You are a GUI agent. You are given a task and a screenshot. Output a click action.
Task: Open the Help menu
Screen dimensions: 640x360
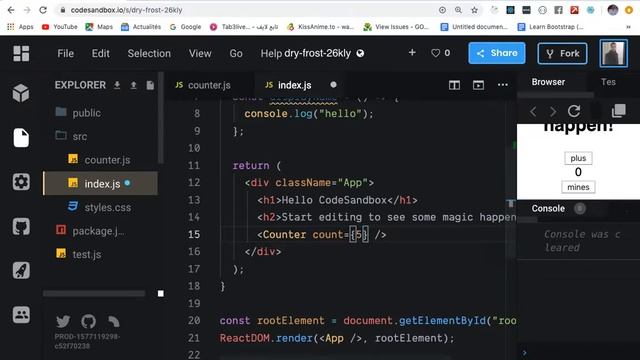271,53
